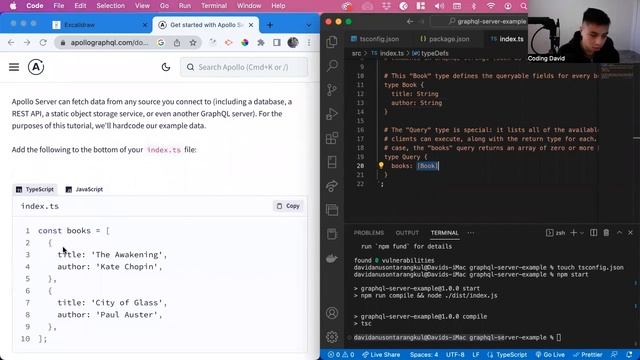This screenshot has width=640, height=360.
Task: Open the errors and warnings status item
Action: click(x=341, y=355)
